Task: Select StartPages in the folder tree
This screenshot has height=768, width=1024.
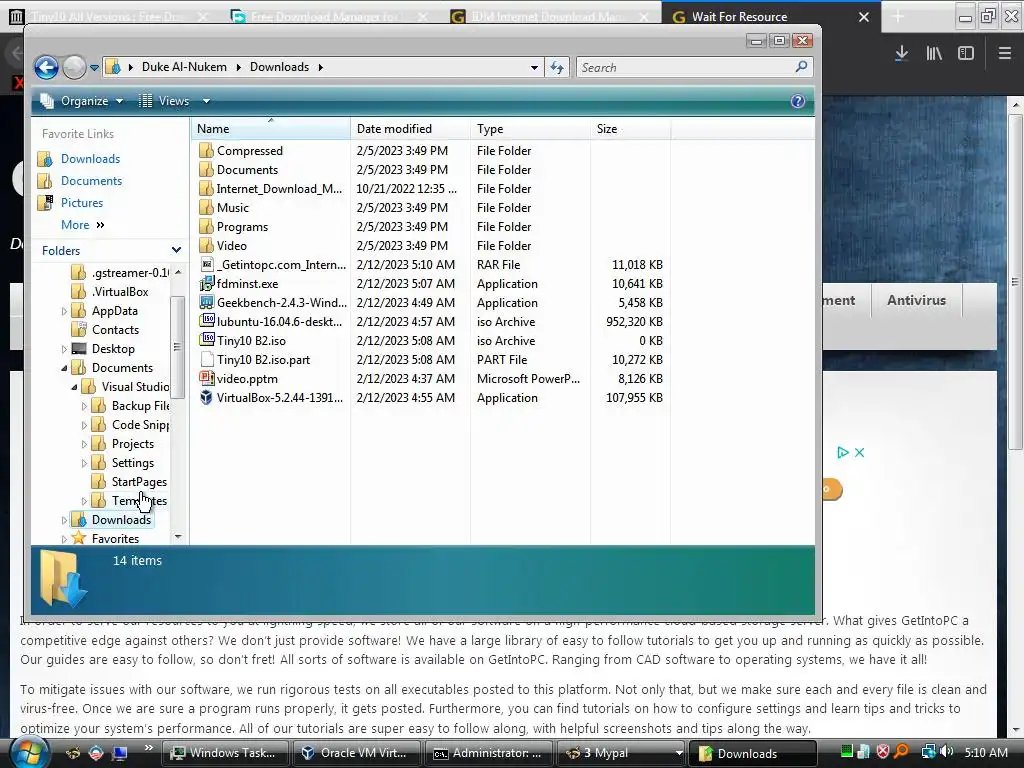Action: pos(139,482)
